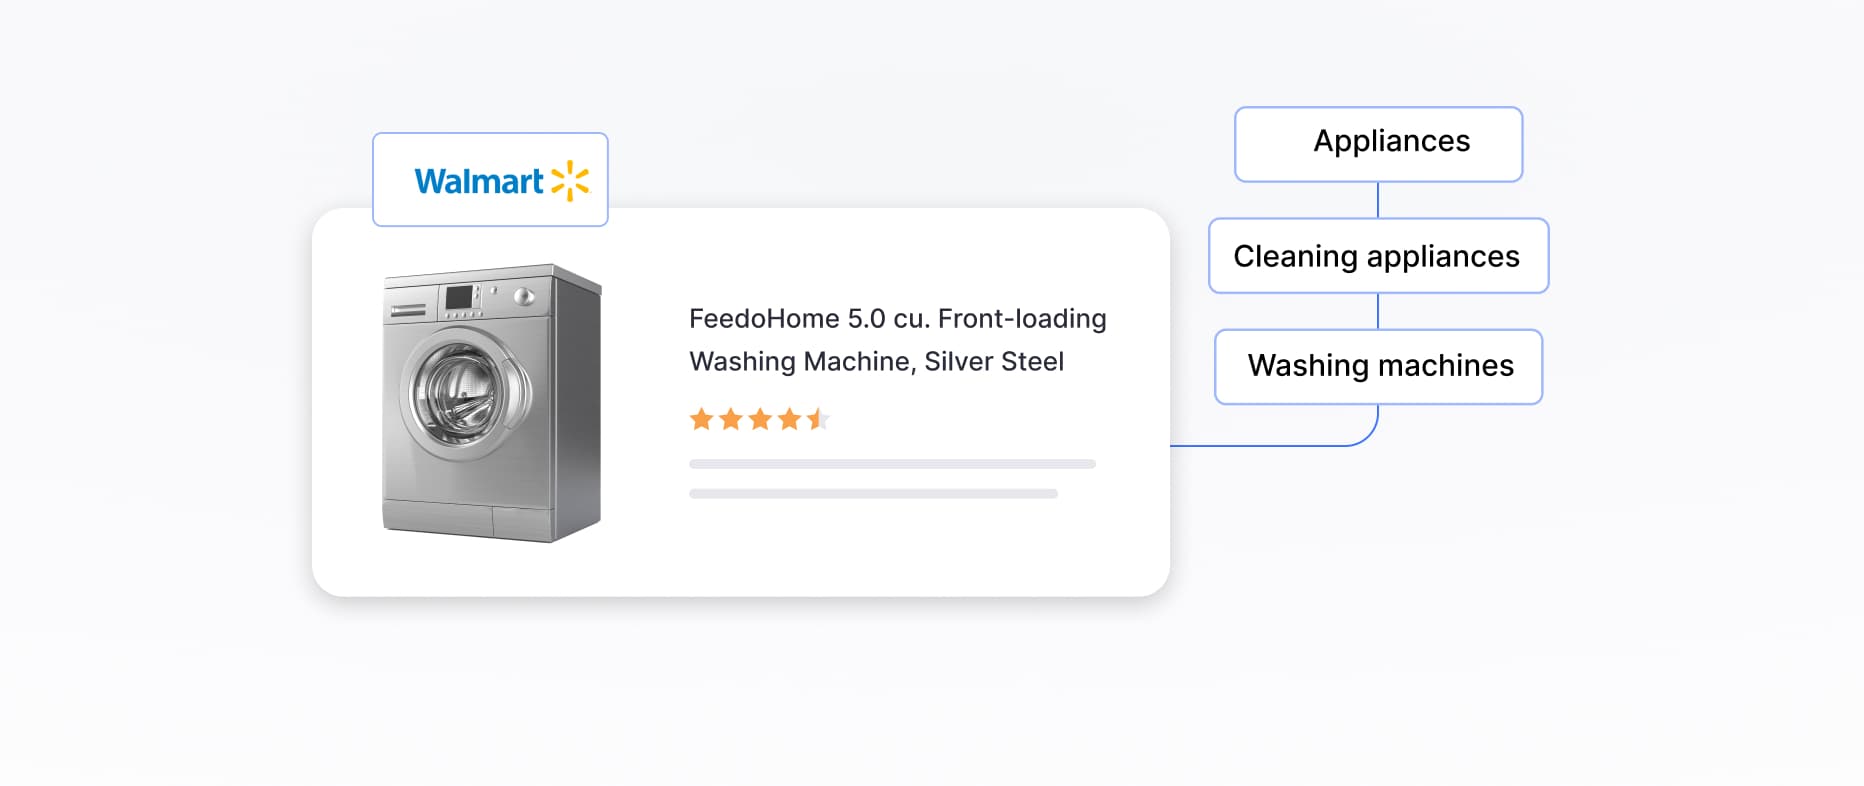
Task: Select the first orange rating star
Action: tap(702, 419)
